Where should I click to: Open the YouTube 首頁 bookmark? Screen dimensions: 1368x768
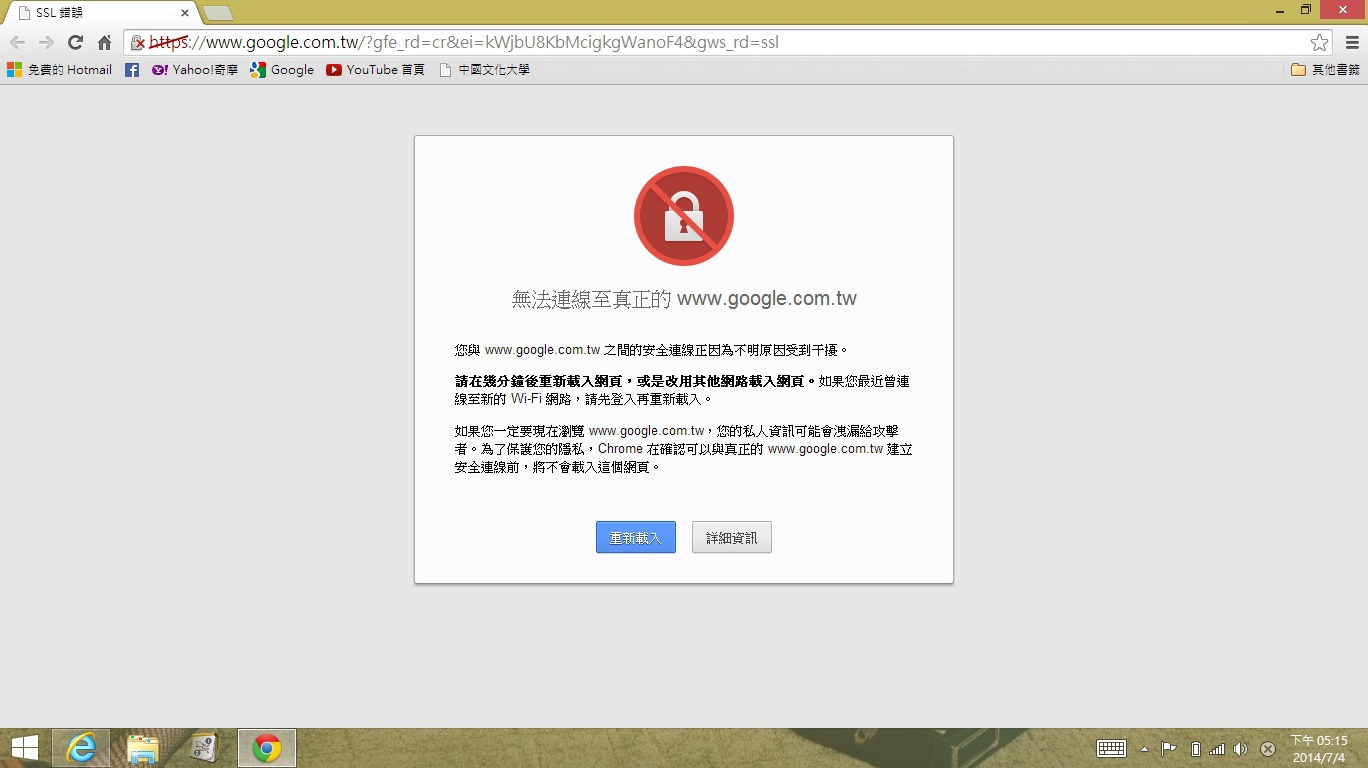376,70
